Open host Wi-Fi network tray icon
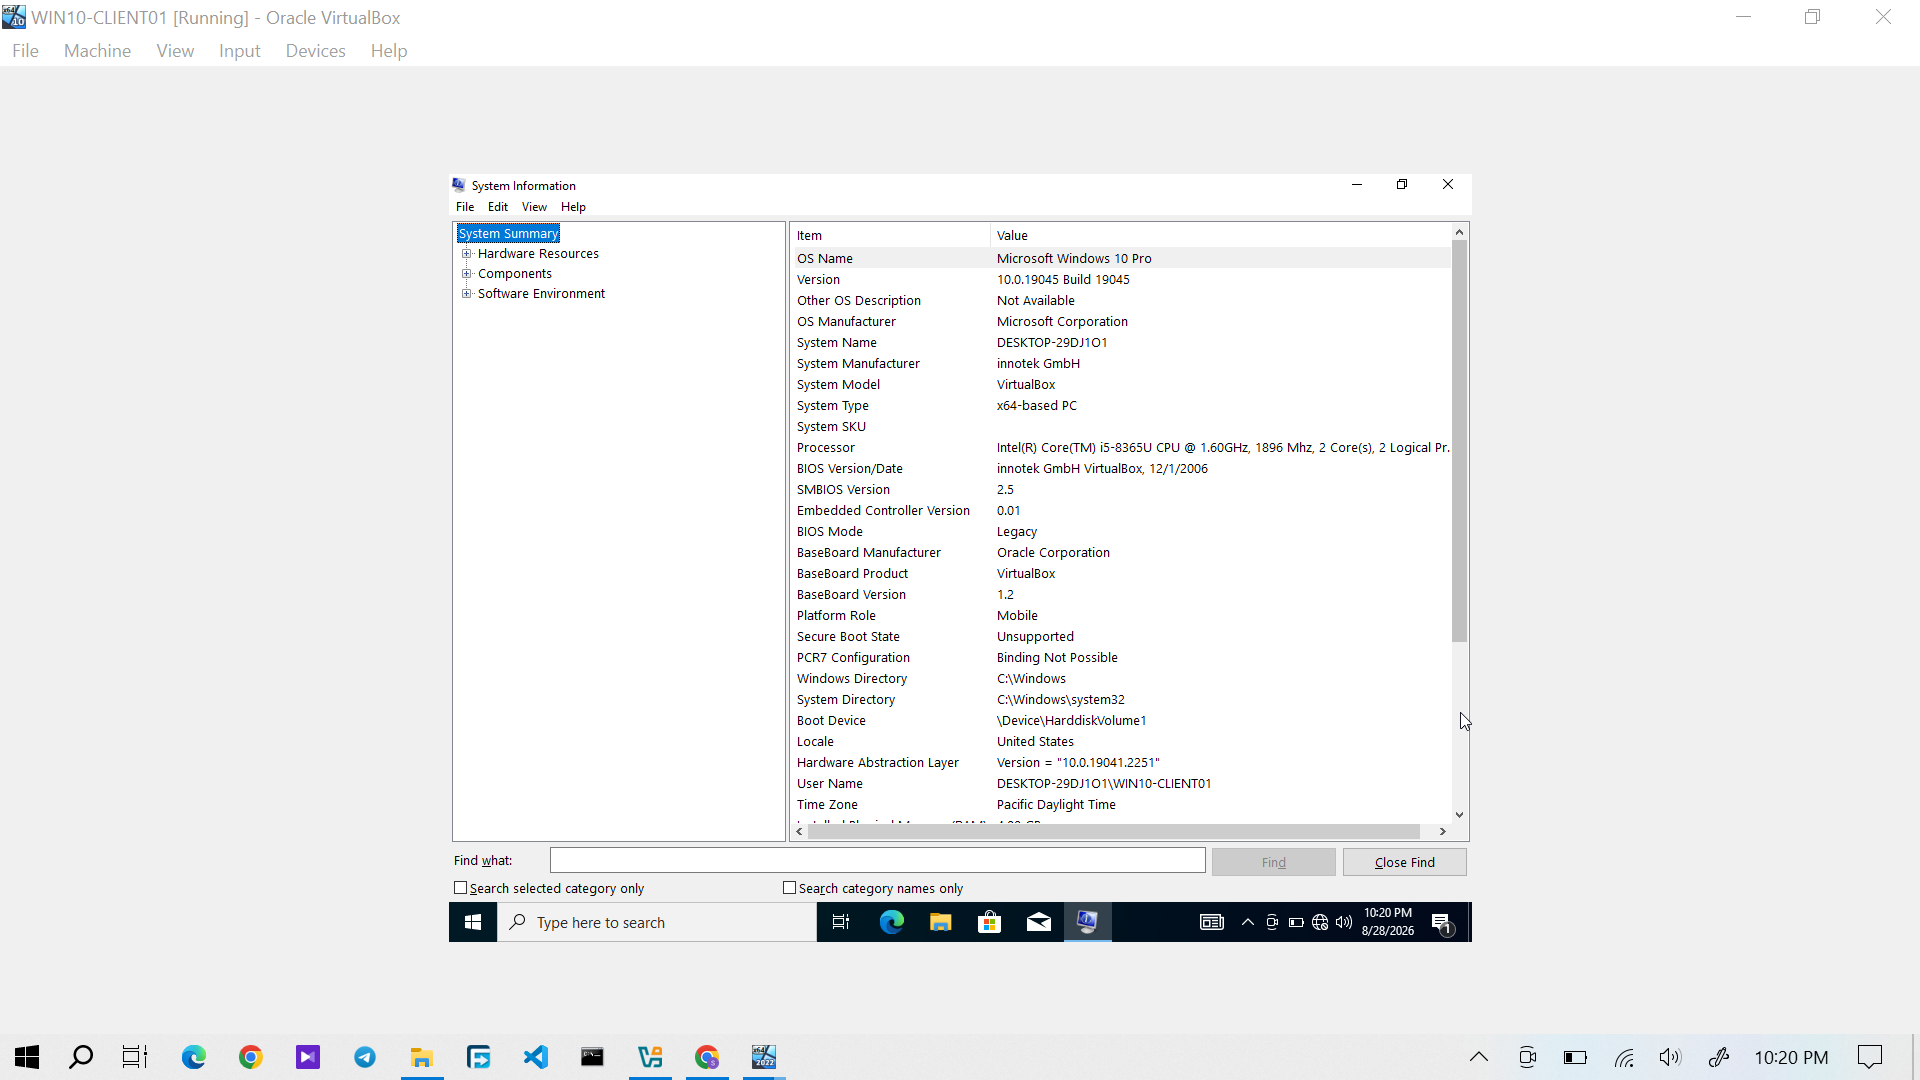 coord(1624,1057)
